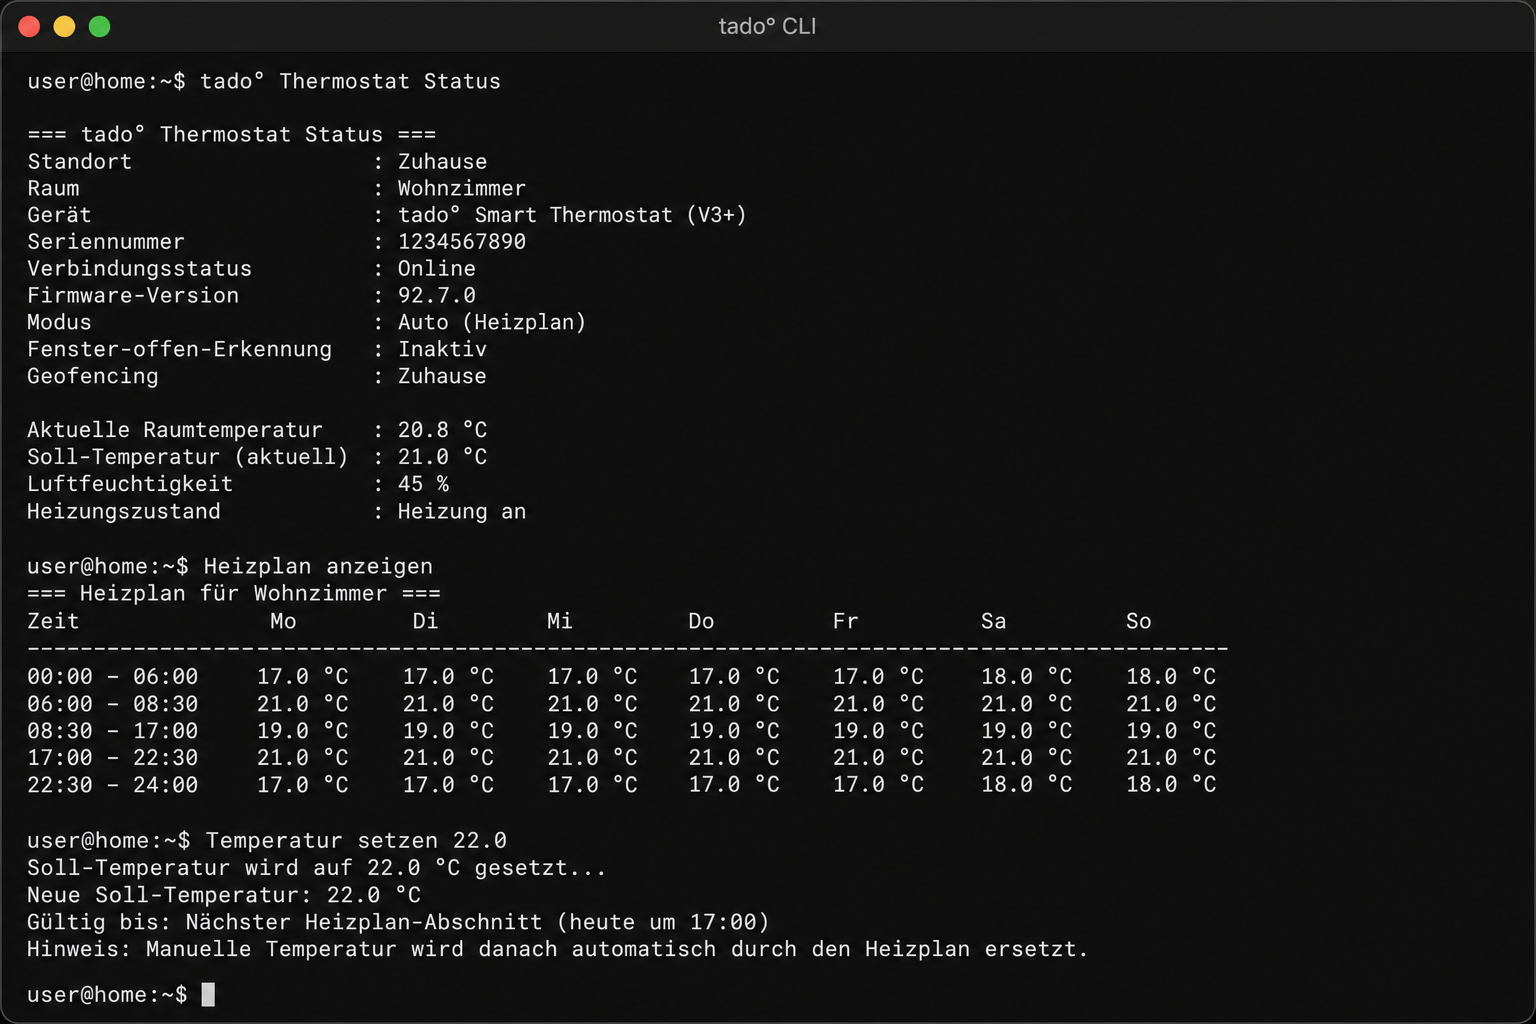Click the 'Zuhause' value next to Geofencing
The image size is (1536, 1024).
pyautogui.click(x=442, y=376)
